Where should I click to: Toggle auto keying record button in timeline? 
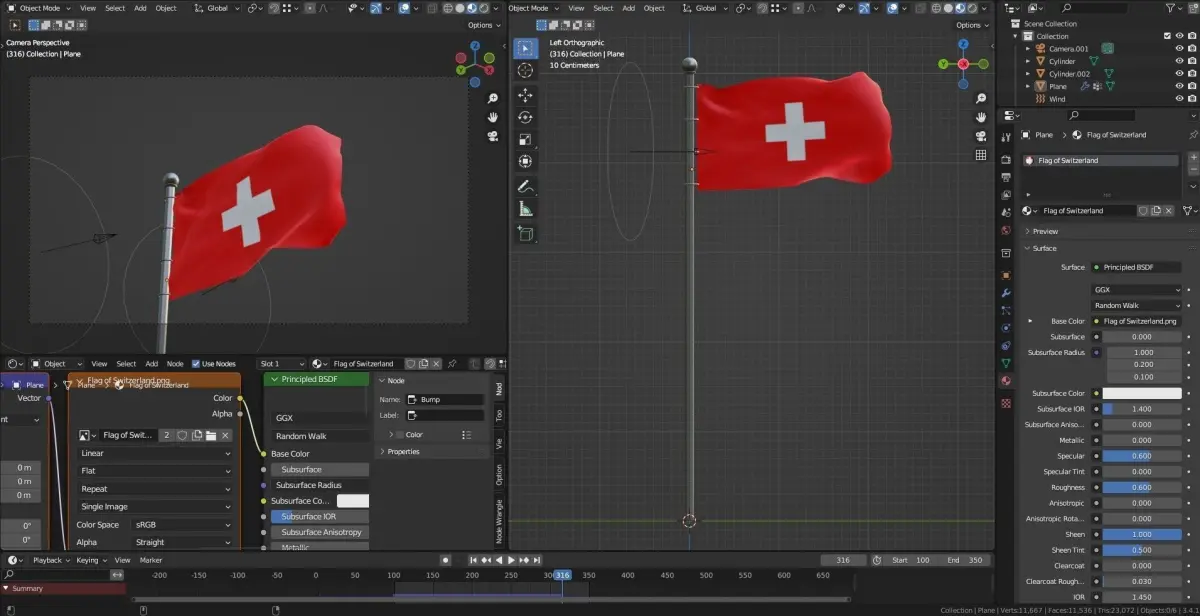(x=446, y=560)
